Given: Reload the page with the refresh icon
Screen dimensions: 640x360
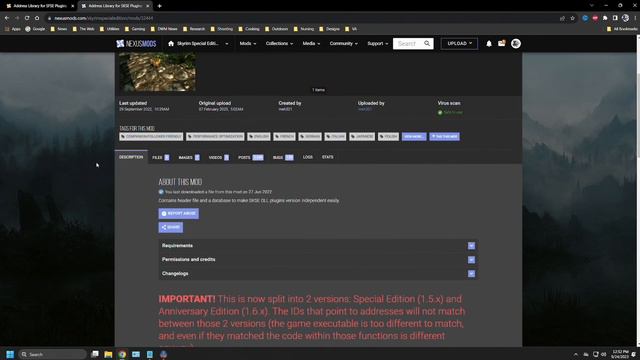Looking at the screenshot, I should (x=27, y=18).
